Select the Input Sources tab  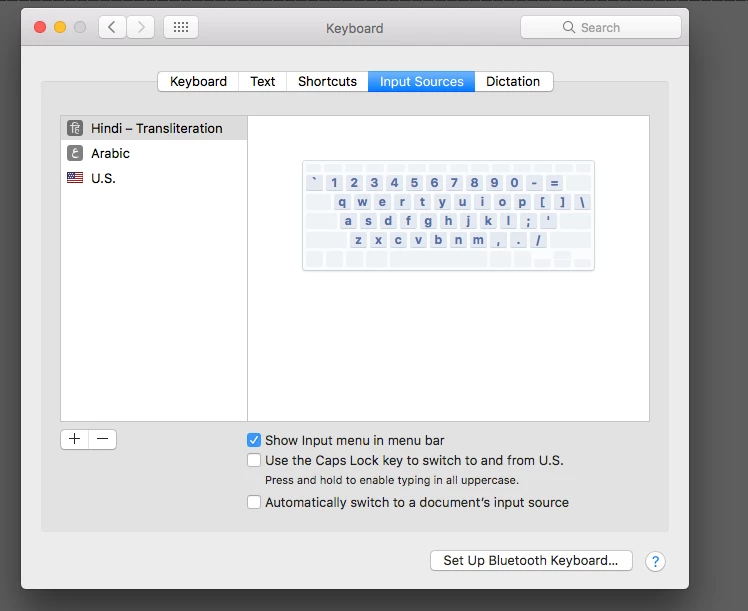pyautogui.click(x=421, y=82)
